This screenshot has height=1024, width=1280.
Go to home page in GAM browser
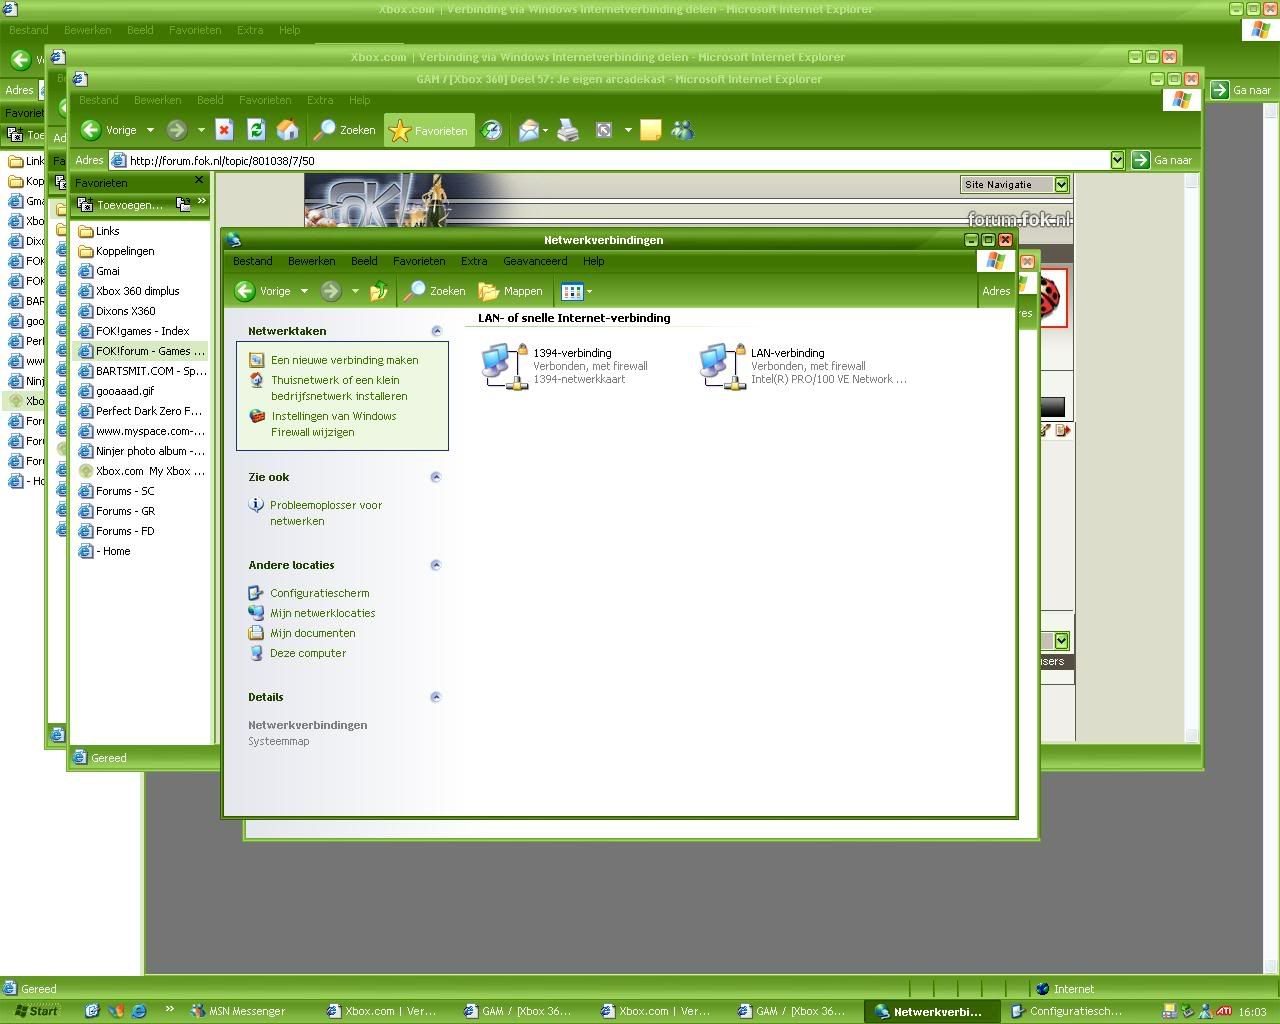[288, 130]
